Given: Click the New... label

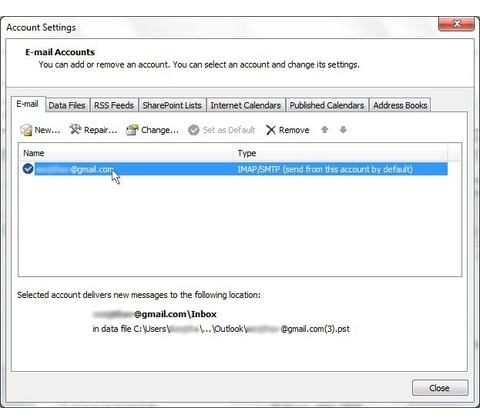Looking at the screenshot, I should coord(47,130).
